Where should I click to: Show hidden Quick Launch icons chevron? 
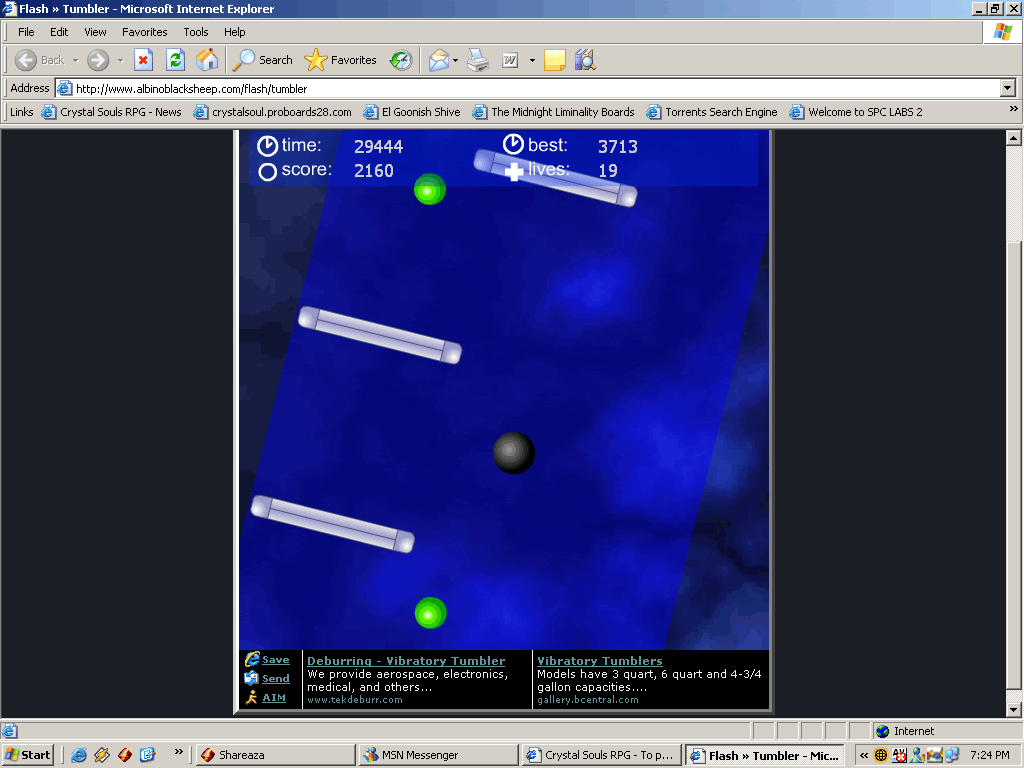tap(178, 752)
